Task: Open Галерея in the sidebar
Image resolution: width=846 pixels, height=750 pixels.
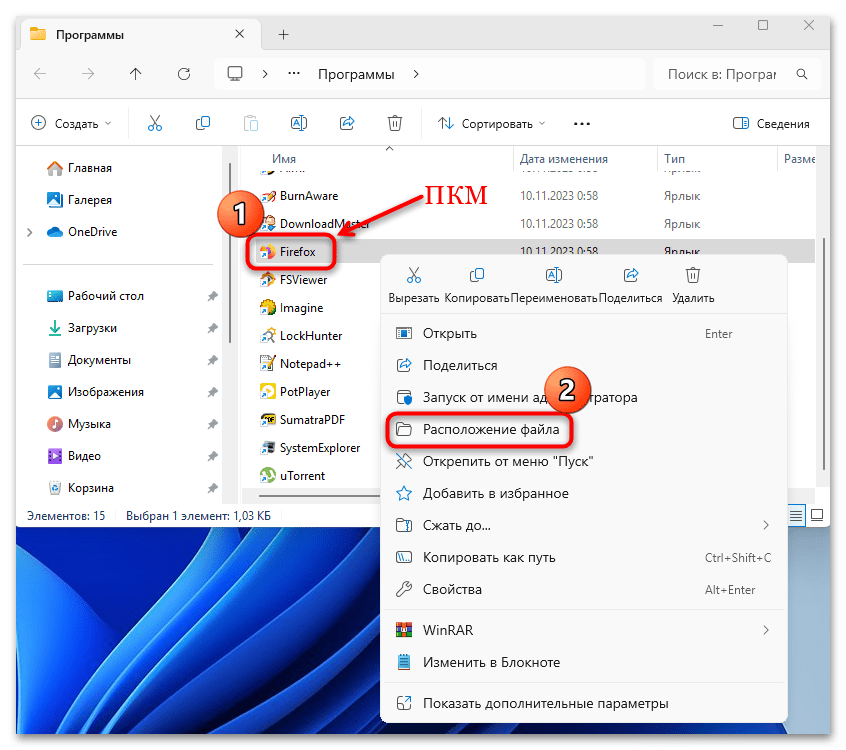Action: coord(79,200)
